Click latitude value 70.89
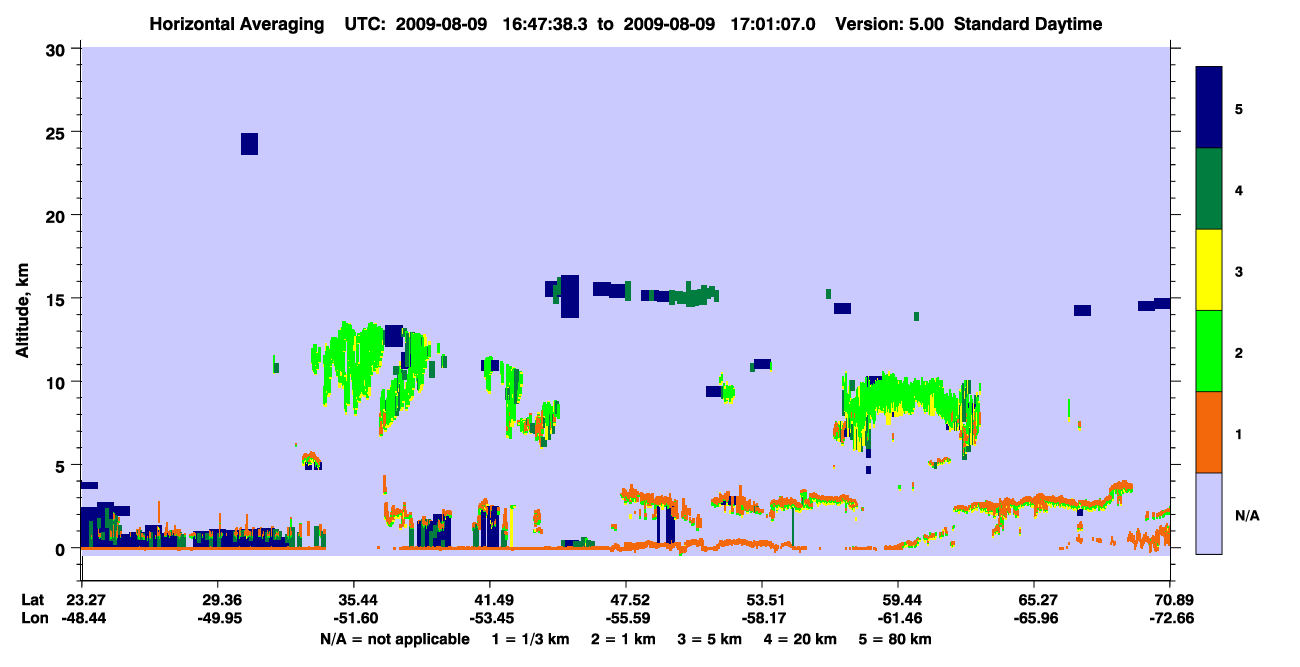Viewport: 1300px width, 667px height. pos(1170,600)
